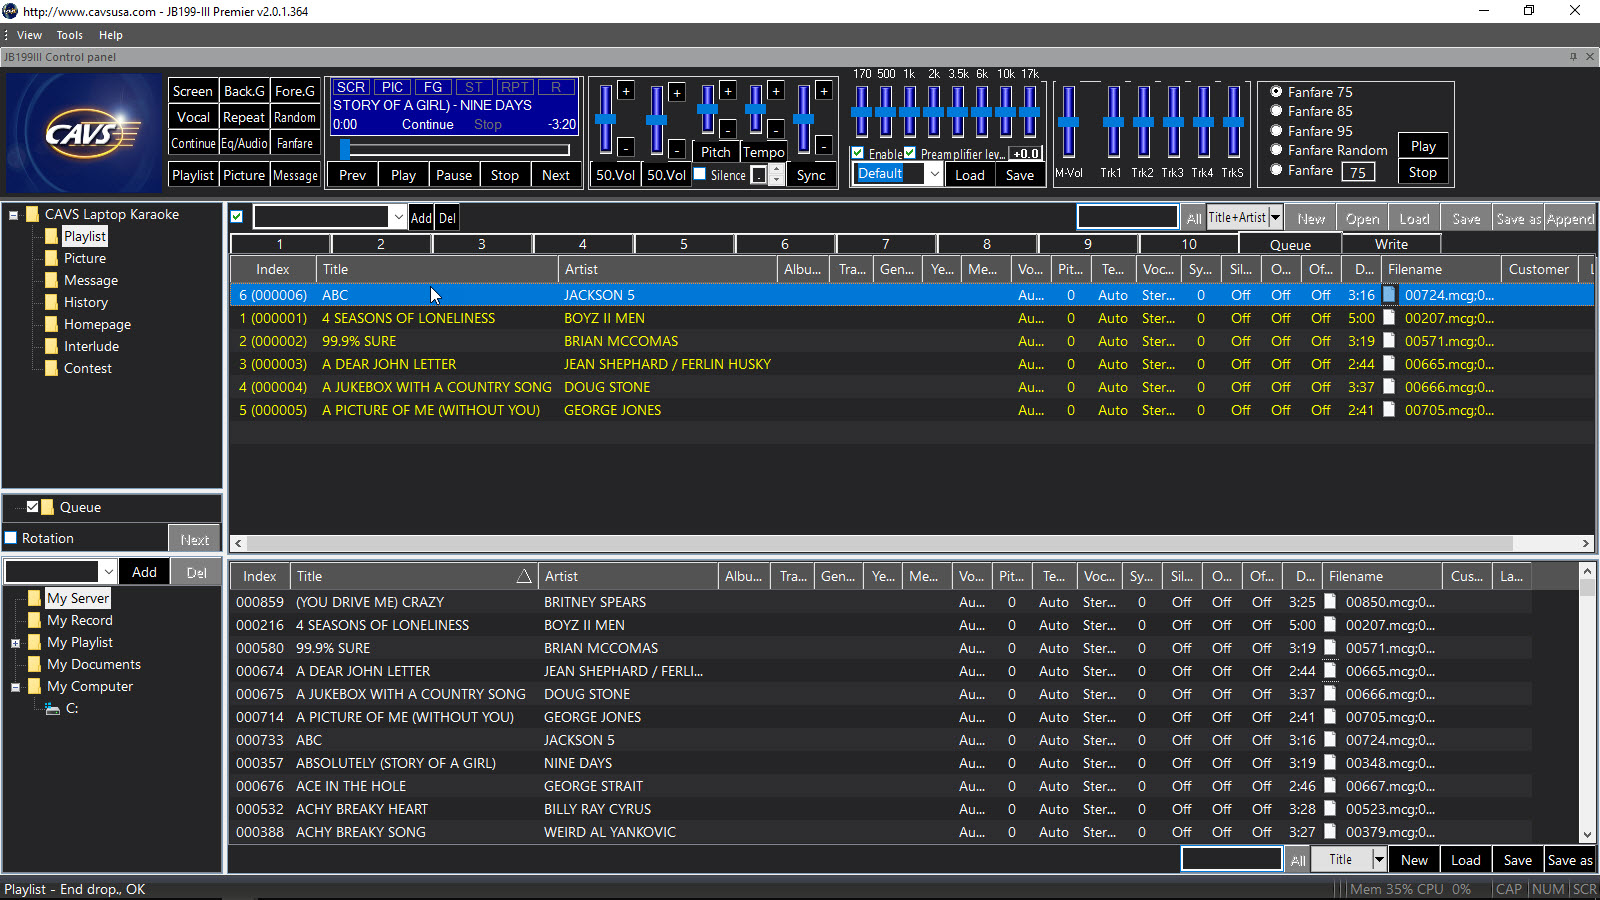Open the equalizer Default preset dropdown
The height and width of the screenshot is (900, 1600).
click(x=934, y=174)
